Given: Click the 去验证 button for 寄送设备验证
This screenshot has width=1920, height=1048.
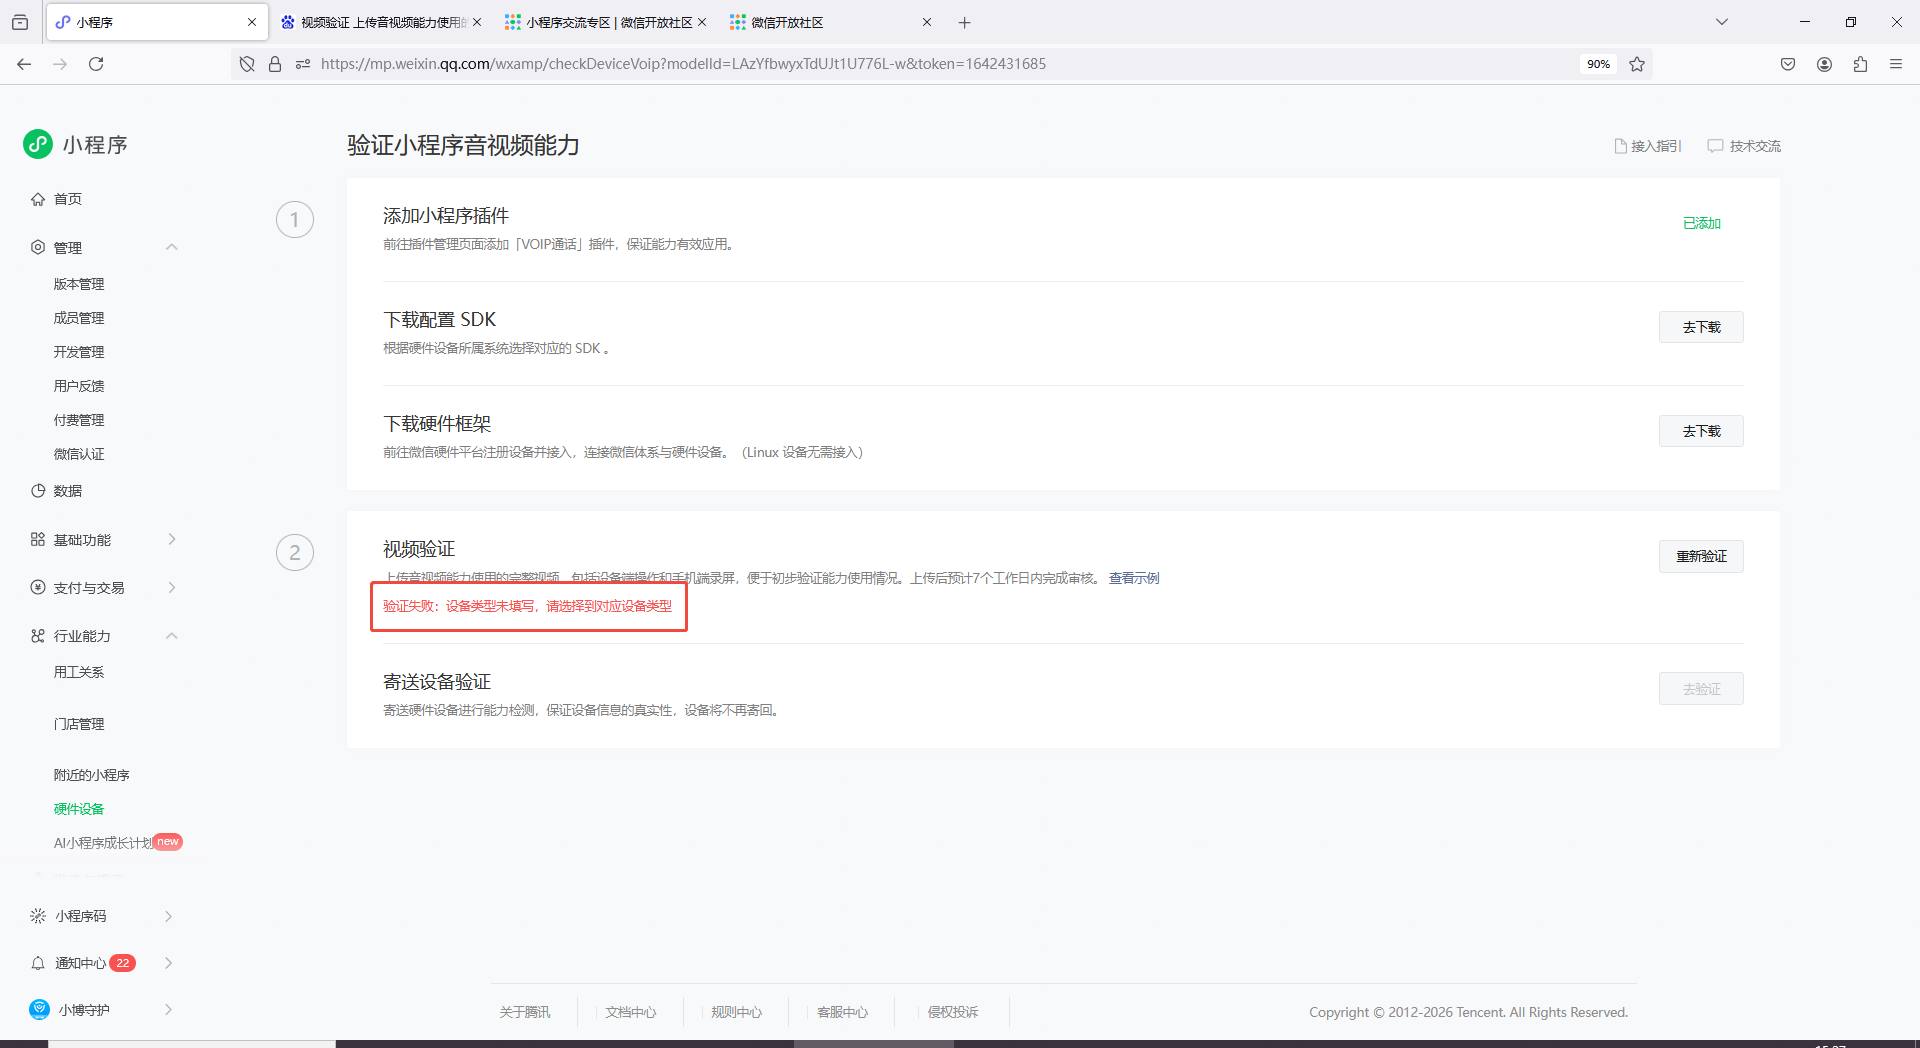Looking at the screenshot, I should (1701, 689).
